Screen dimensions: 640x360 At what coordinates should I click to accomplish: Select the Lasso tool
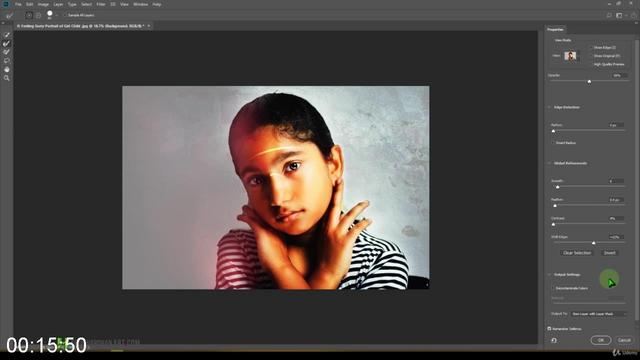(7, 60)
